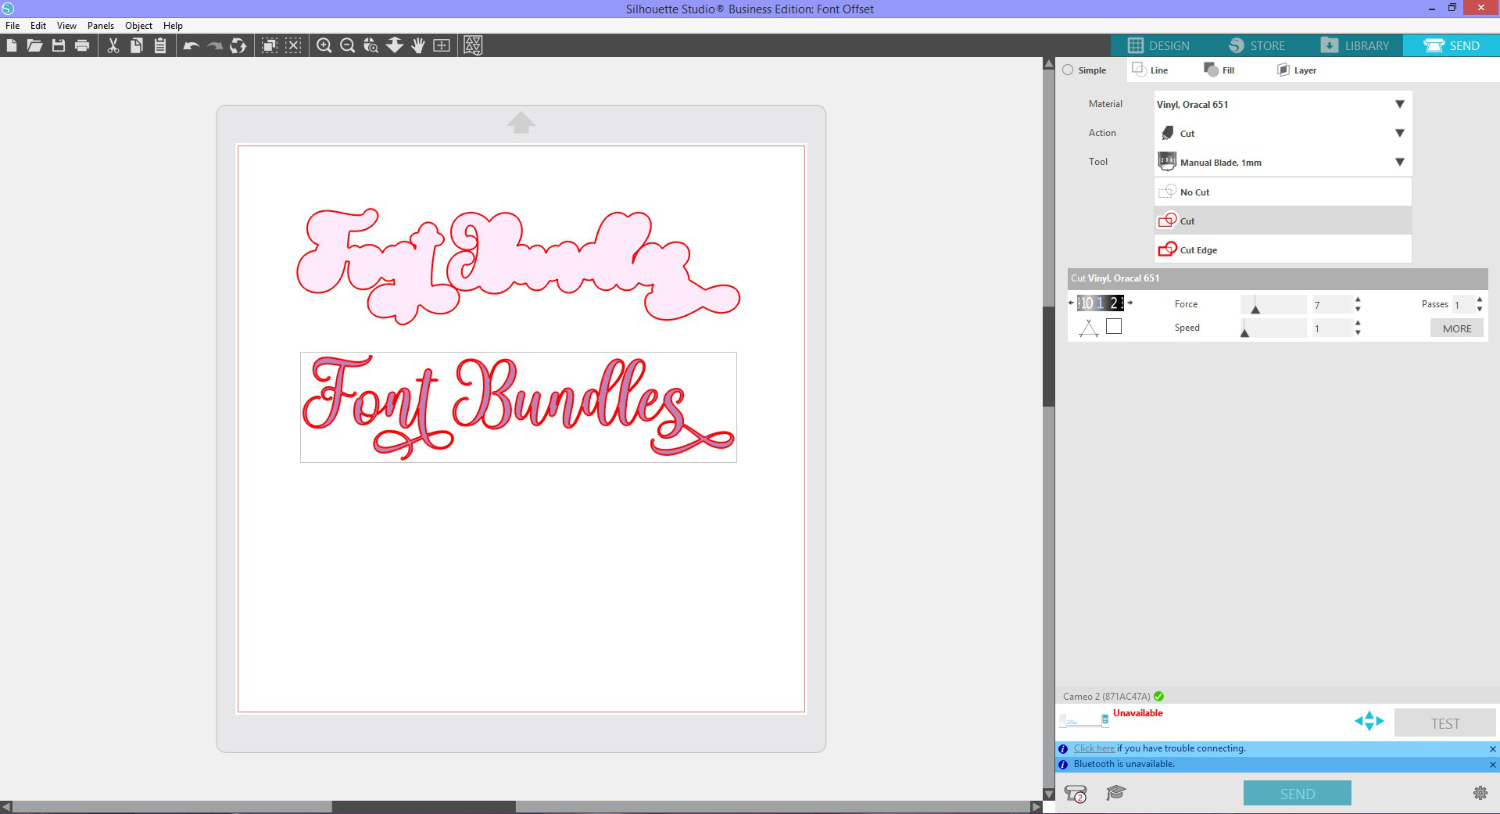Select the Simple radio button
Viewport: 1500px width, 814px height.
(1068, 70)
